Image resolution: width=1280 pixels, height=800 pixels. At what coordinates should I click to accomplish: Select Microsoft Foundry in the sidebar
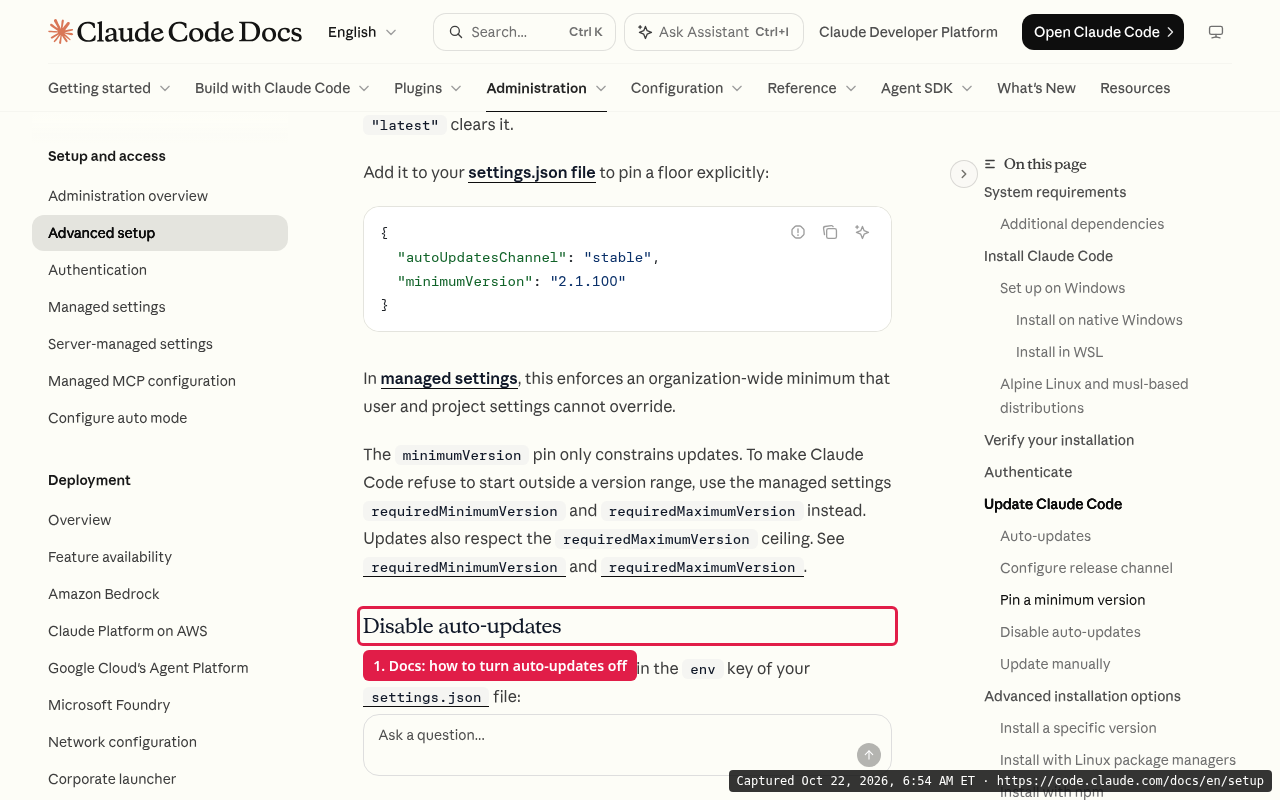click(x=109, y=705)
